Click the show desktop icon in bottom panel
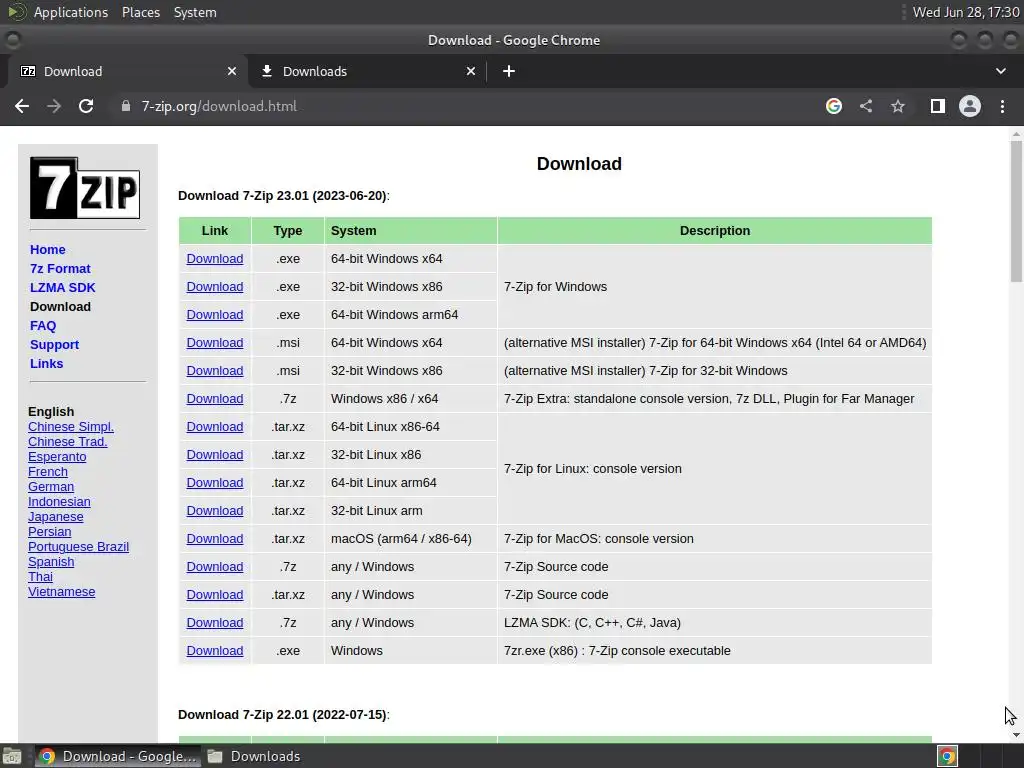The image size is (1024, 768). [12, 756]
